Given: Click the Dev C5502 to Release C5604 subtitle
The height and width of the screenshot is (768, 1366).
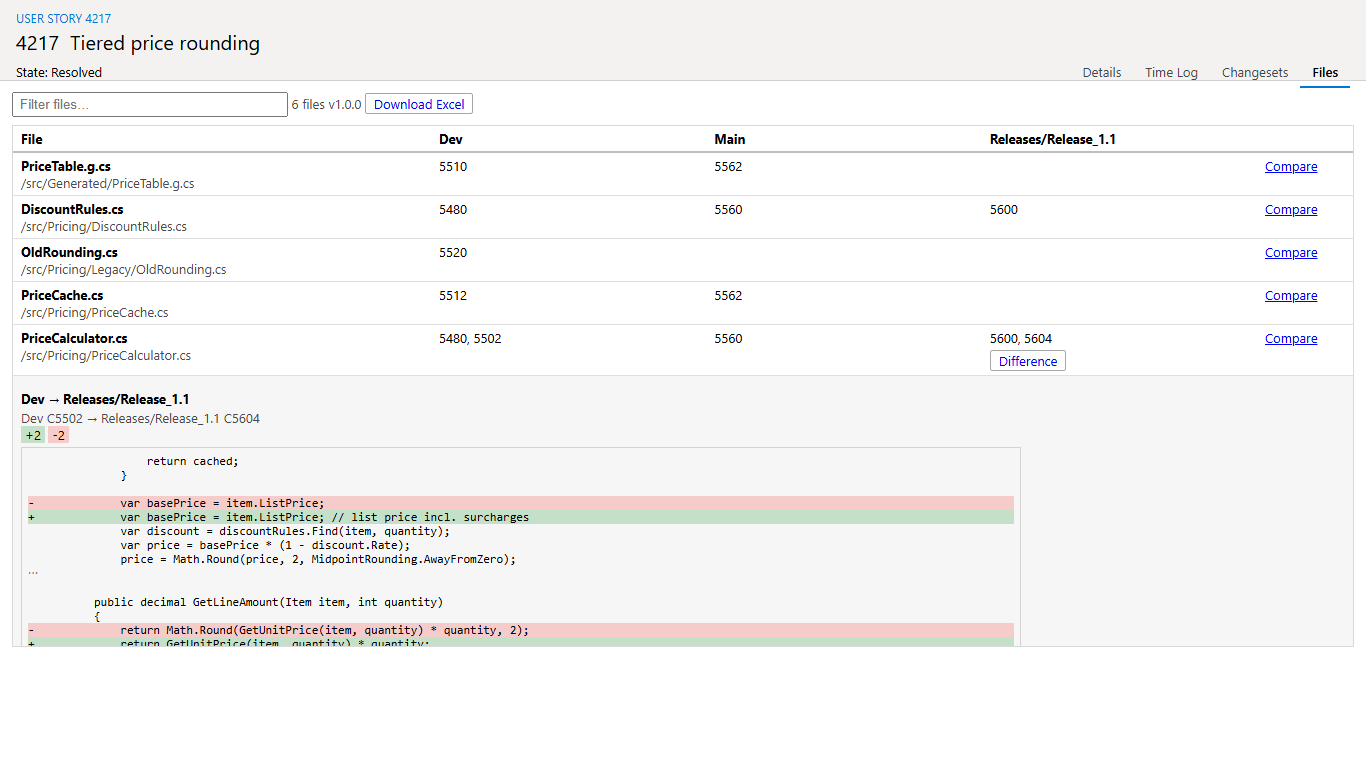Looking at the screenshot, I should (x=141, y=419).
